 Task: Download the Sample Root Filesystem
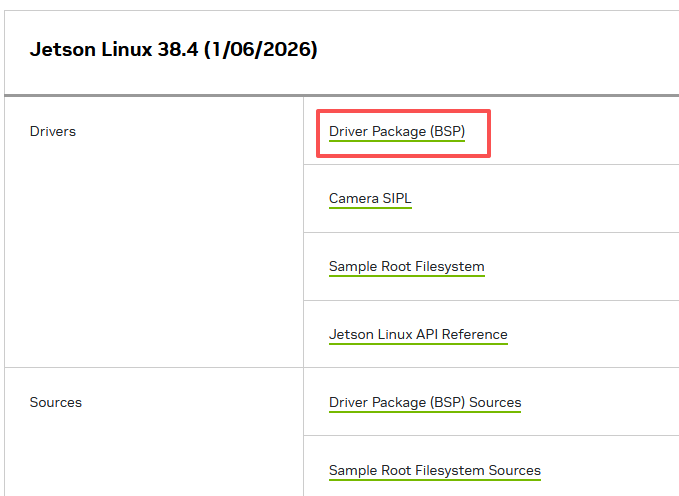(x=407, y=266)
